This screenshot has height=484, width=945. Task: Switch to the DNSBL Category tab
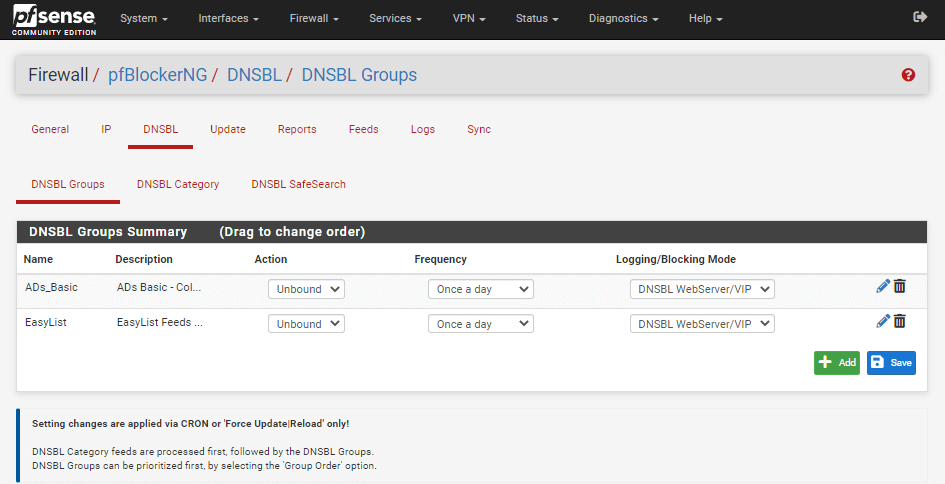178,184
